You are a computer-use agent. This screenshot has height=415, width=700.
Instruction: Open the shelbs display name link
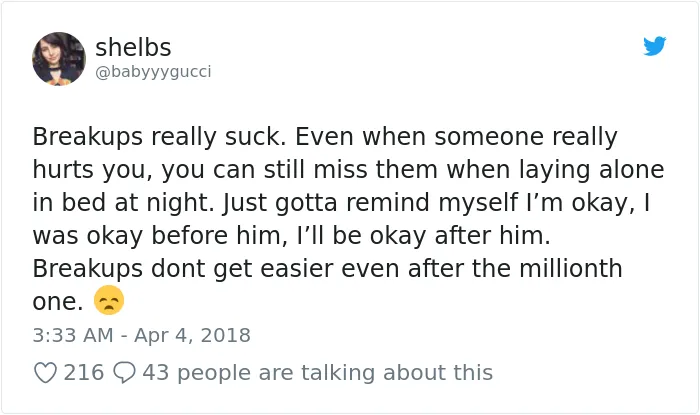pos(133,47)
